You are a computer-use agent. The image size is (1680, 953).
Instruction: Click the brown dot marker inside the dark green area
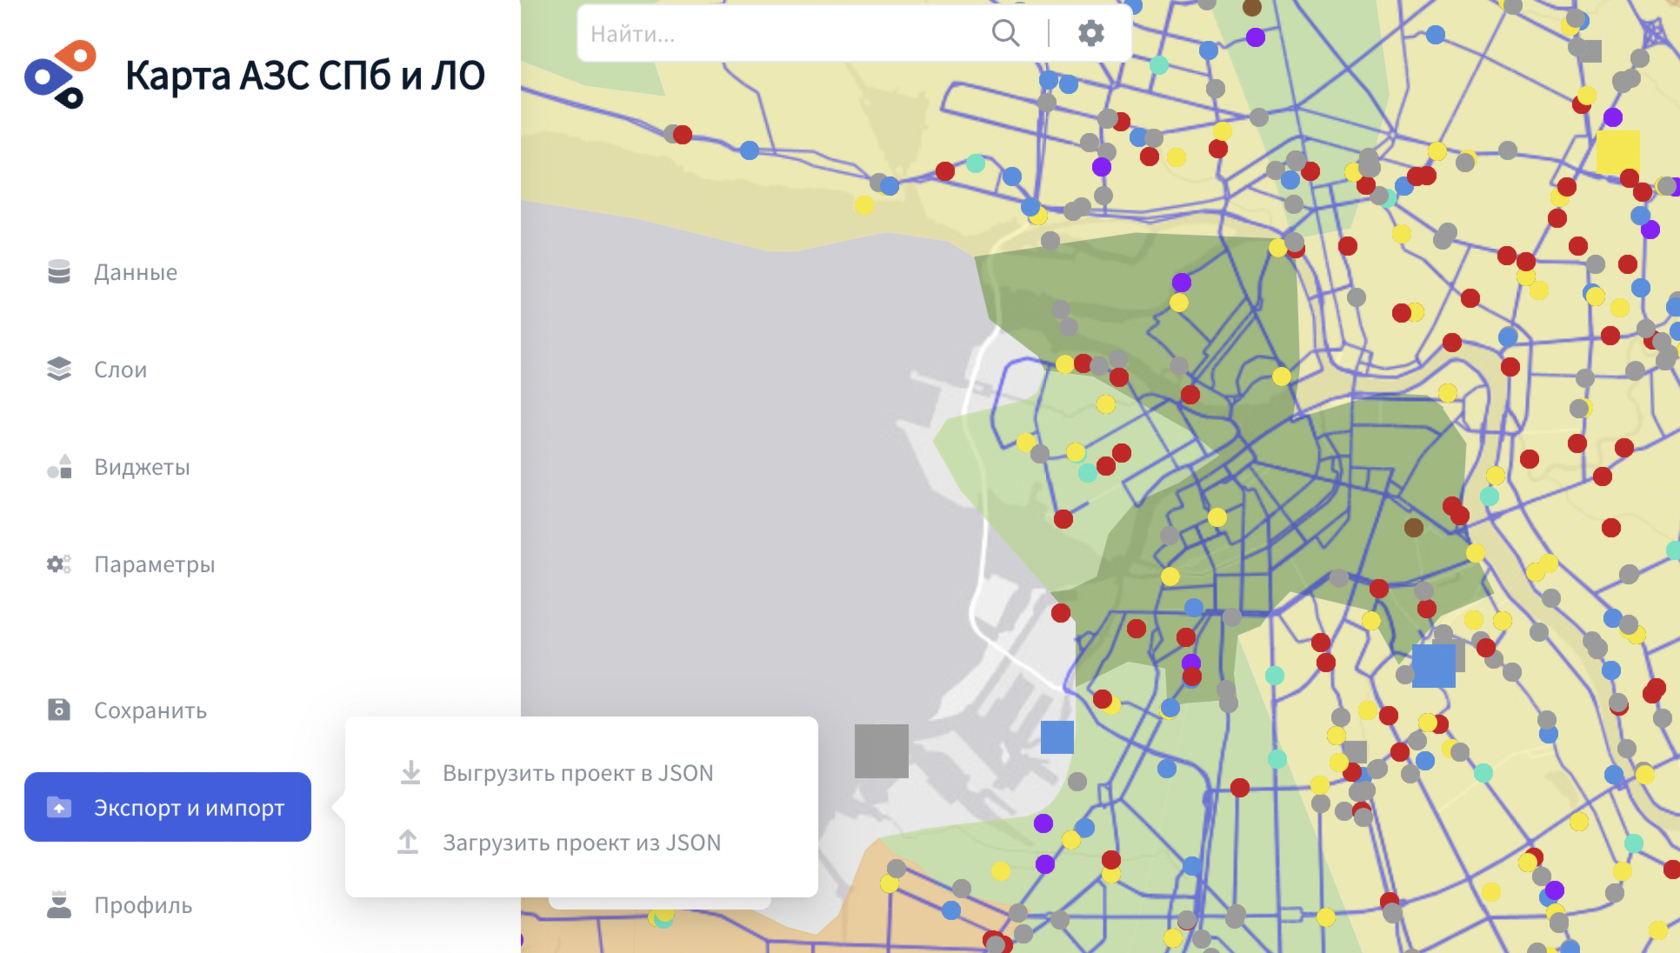(x=1413, y=528)
